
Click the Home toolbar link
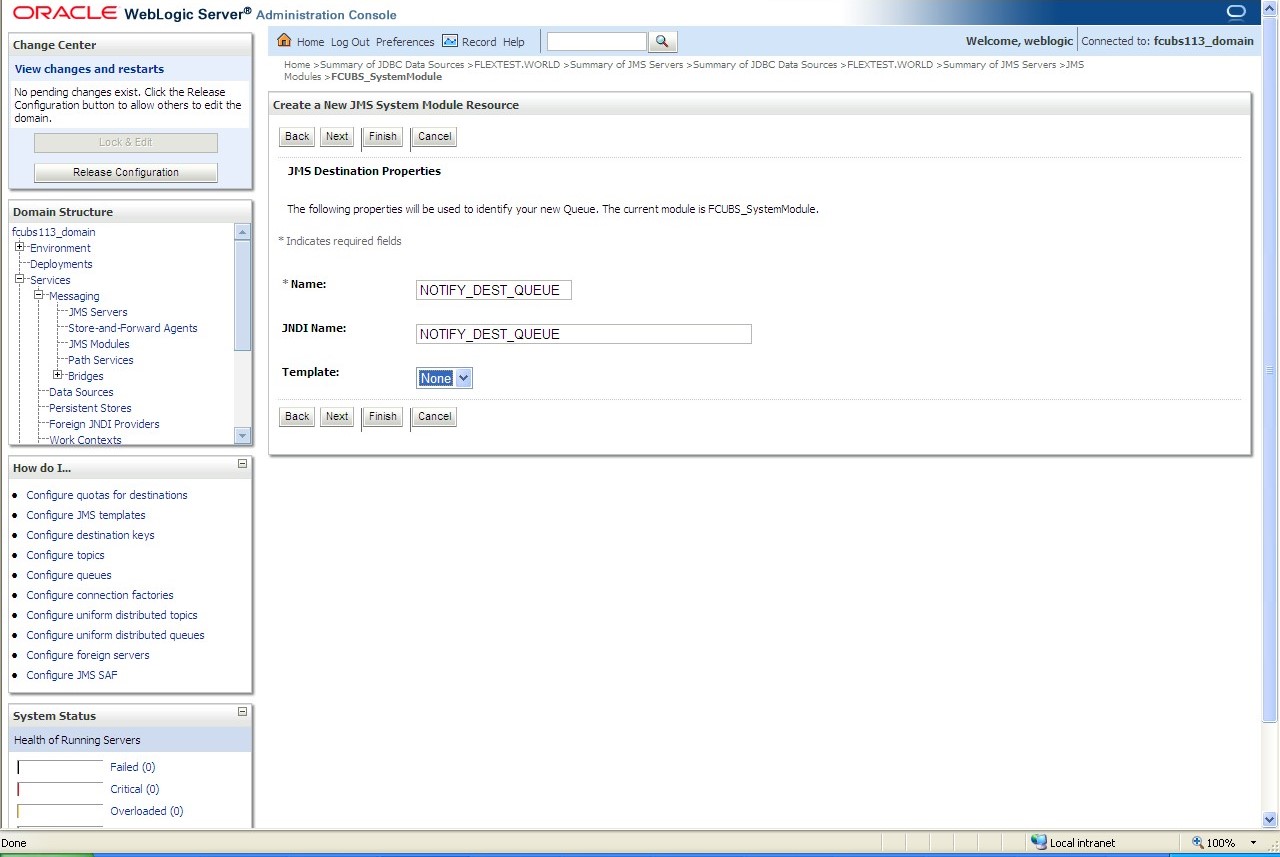[x=310, y=42]
